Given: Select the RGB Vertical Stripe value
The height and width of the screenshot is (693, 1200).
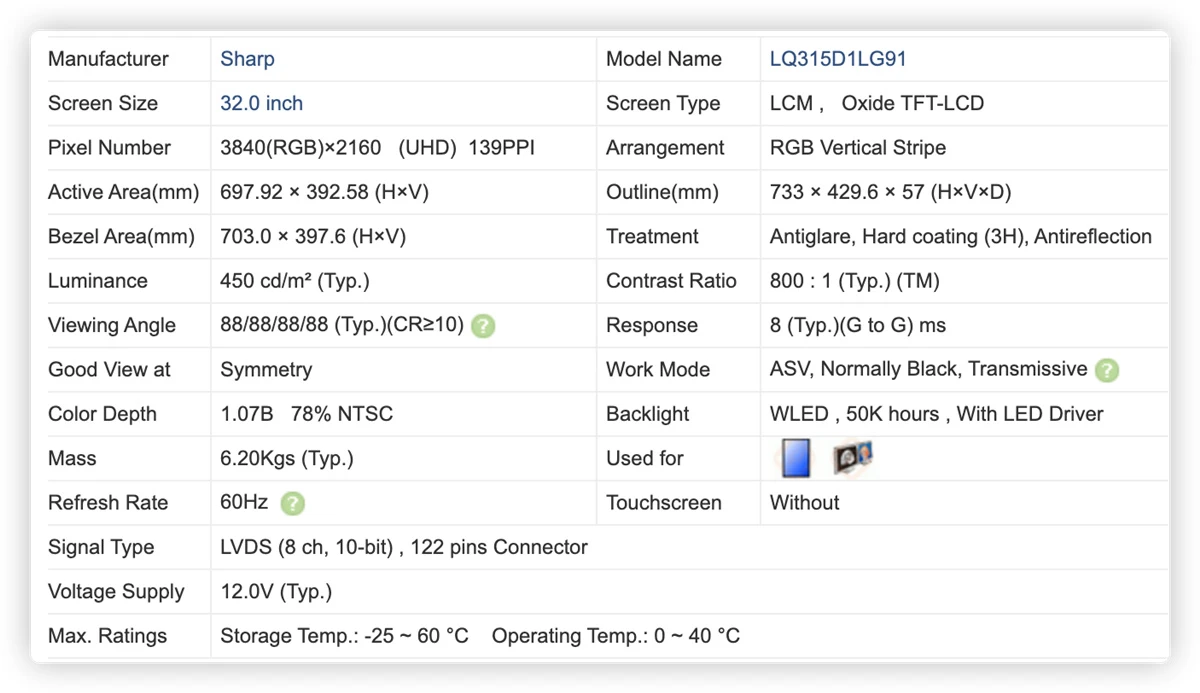Looking at the screenshot, I should pyautogui.click(x=858, y=148).
